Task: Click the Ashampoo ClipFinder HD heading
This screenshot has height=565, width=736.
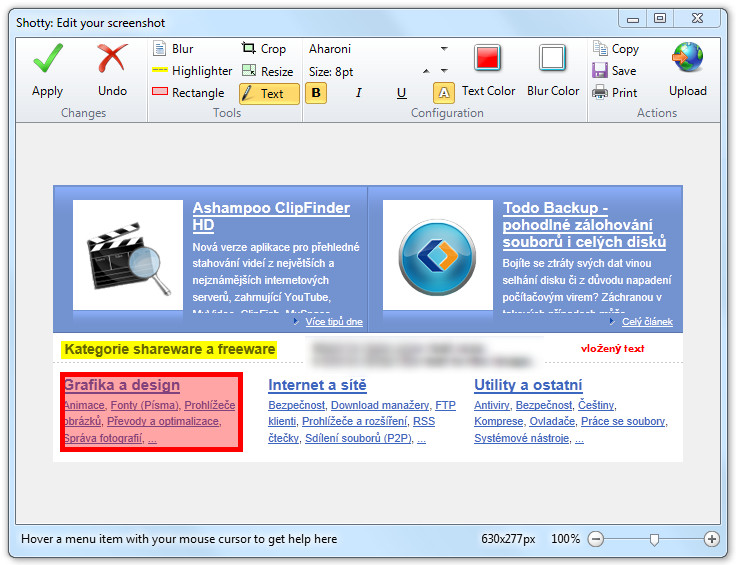Action: [271, 216]
